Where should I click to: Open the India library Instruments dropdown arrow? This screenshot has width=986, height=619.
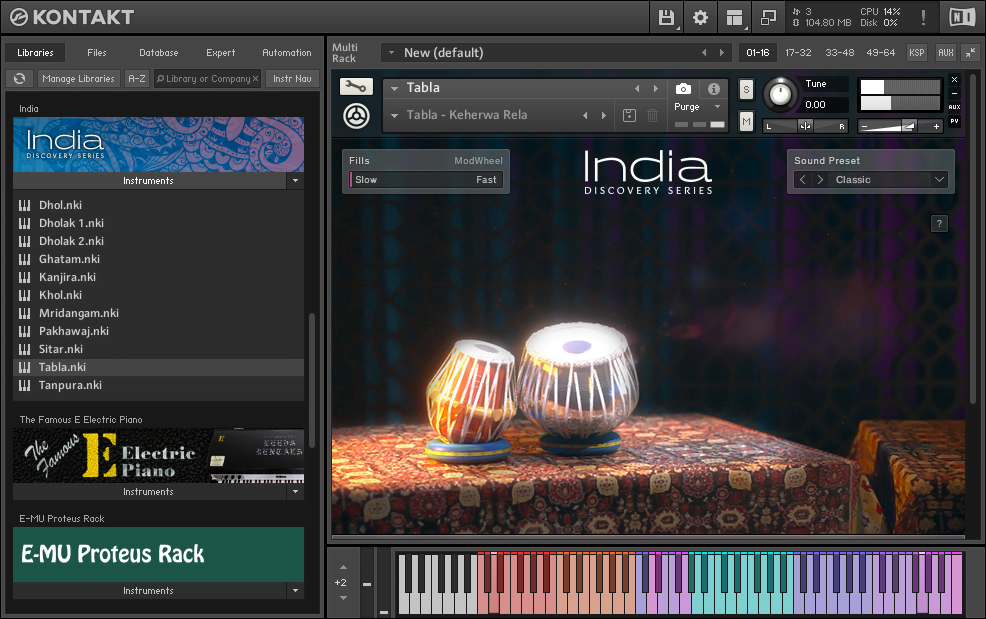294,181
